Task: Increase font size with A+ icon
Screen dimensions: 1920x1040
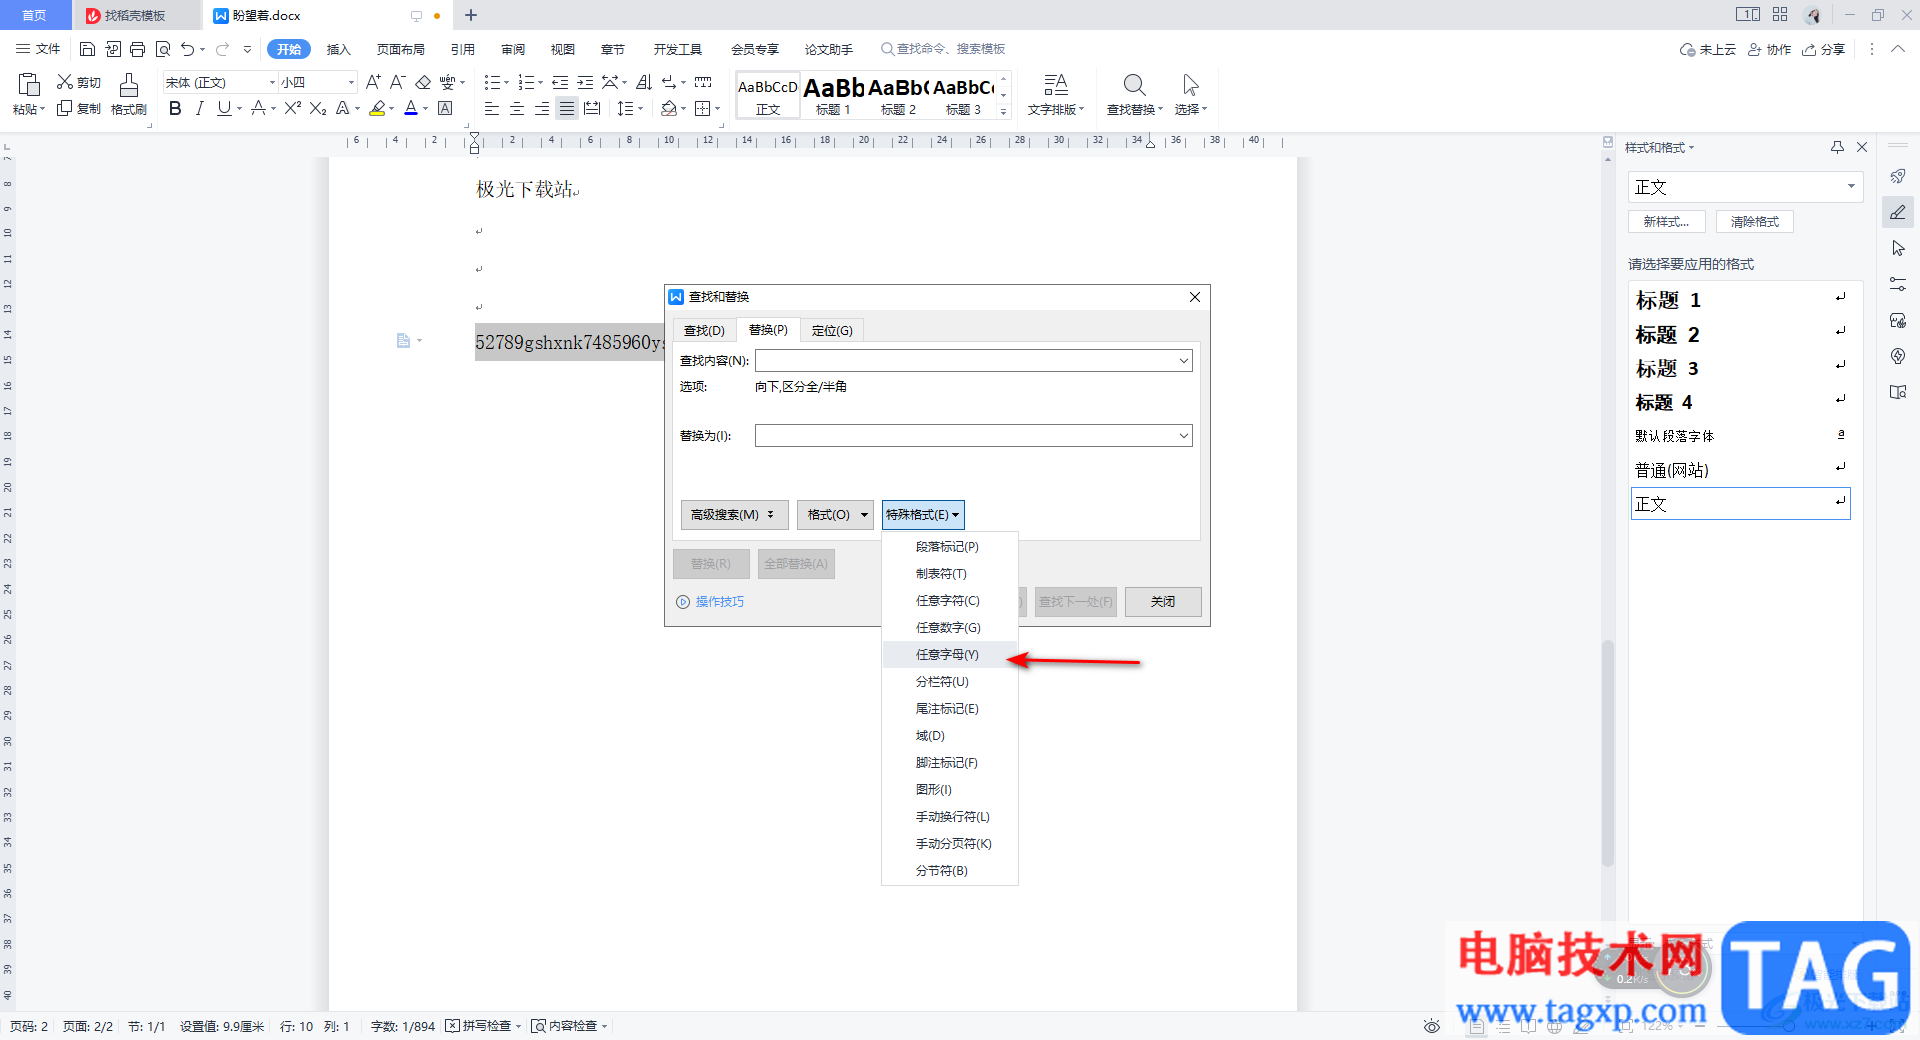Action: coord(373,82)
